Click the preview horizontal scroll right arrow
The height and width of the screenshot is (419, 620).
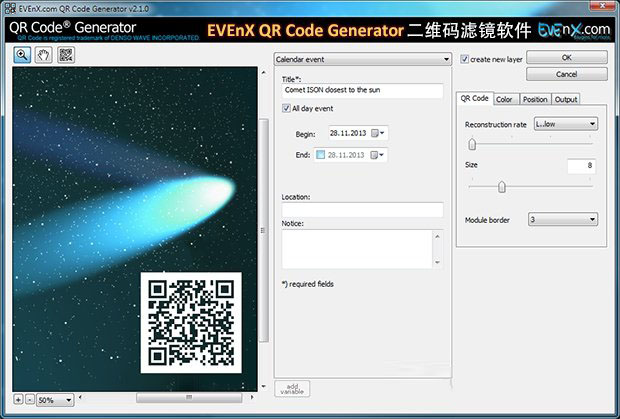253,397
